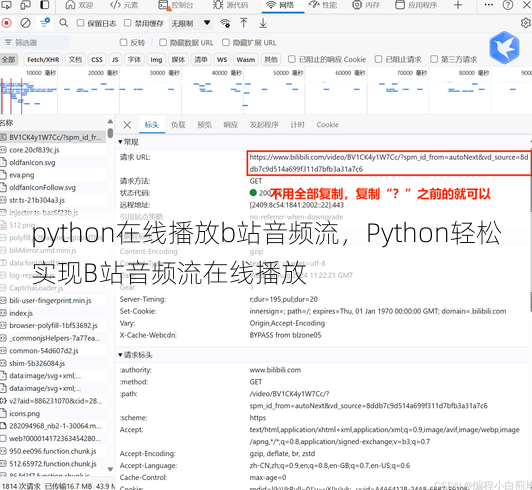Clear the network log
This screenshot has height=490, width=532.
[25, 23]
